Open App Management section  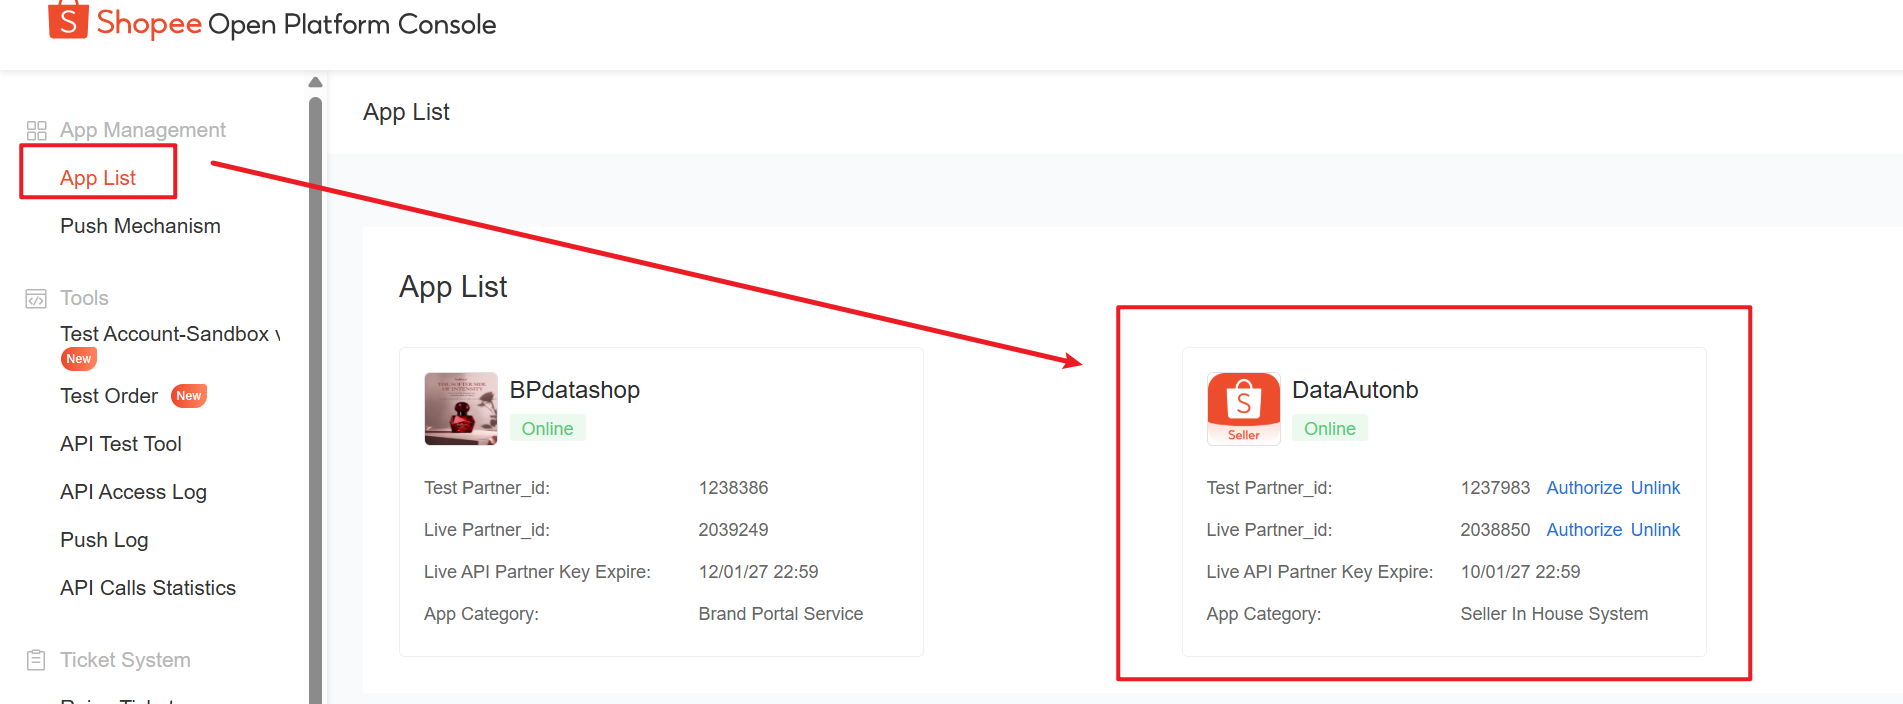[143, 130]
